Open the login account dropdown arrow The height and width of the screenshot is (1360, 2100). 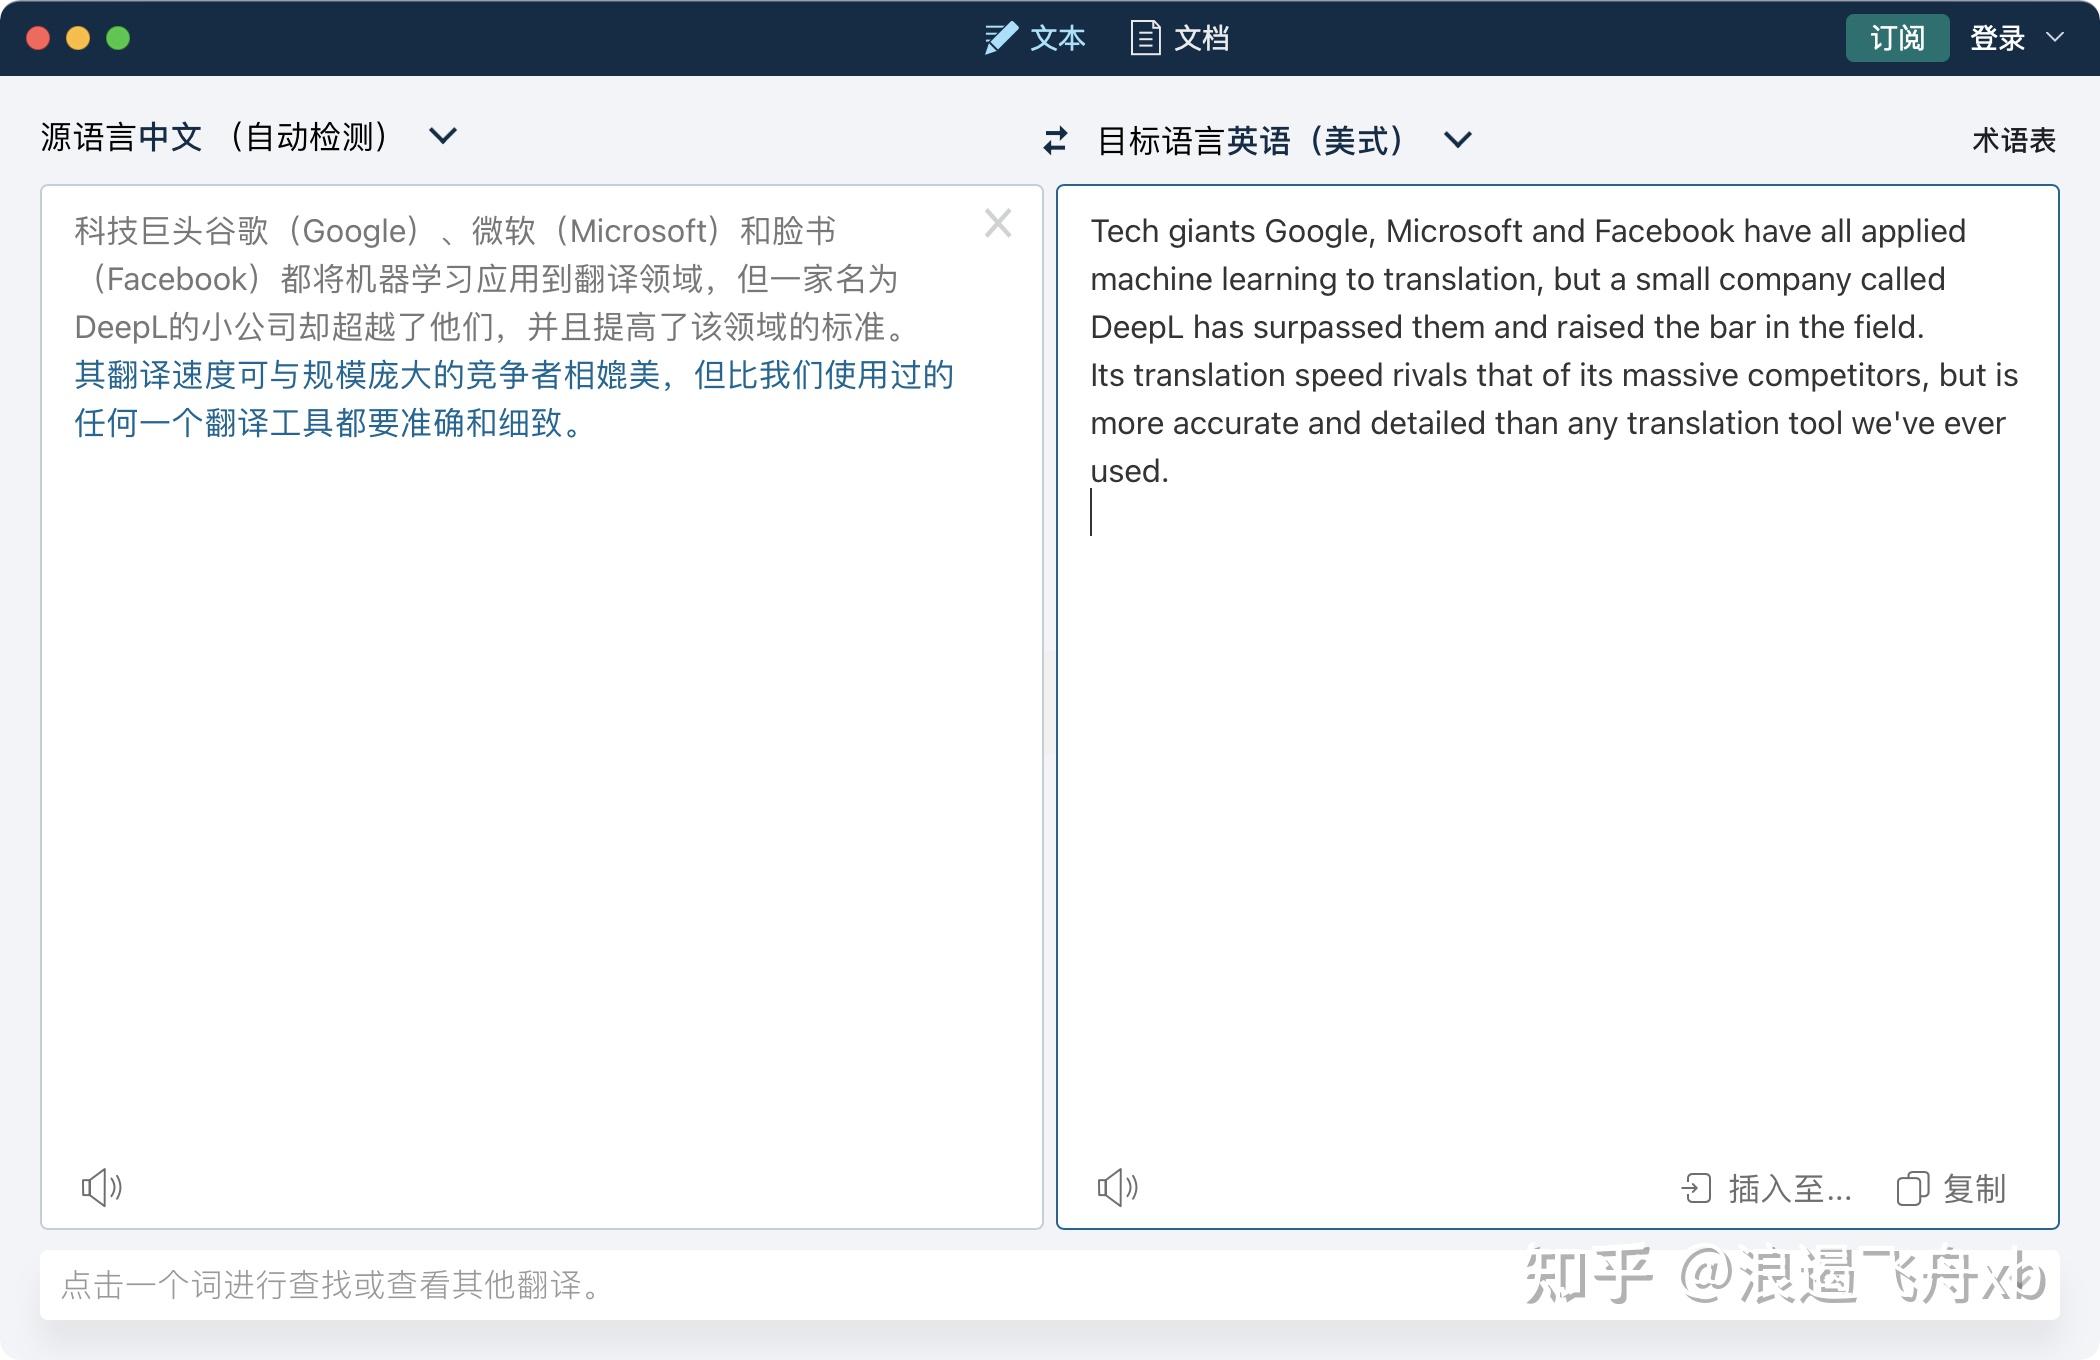2055,38
